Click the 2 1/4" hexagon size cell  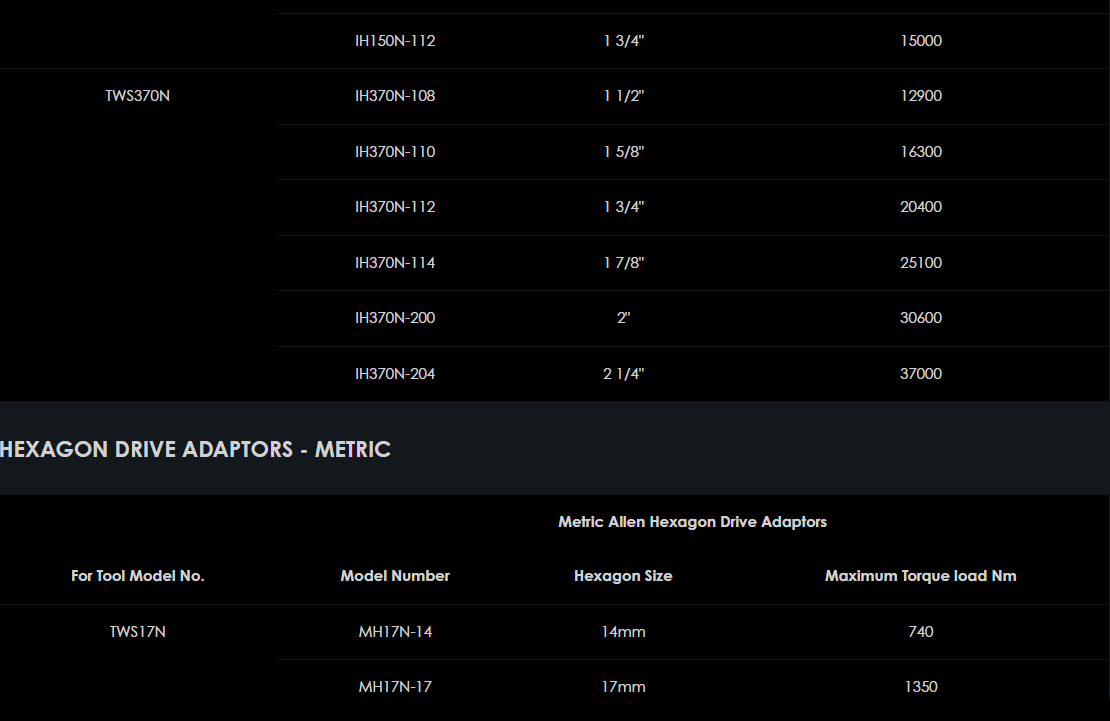(623, 374)
